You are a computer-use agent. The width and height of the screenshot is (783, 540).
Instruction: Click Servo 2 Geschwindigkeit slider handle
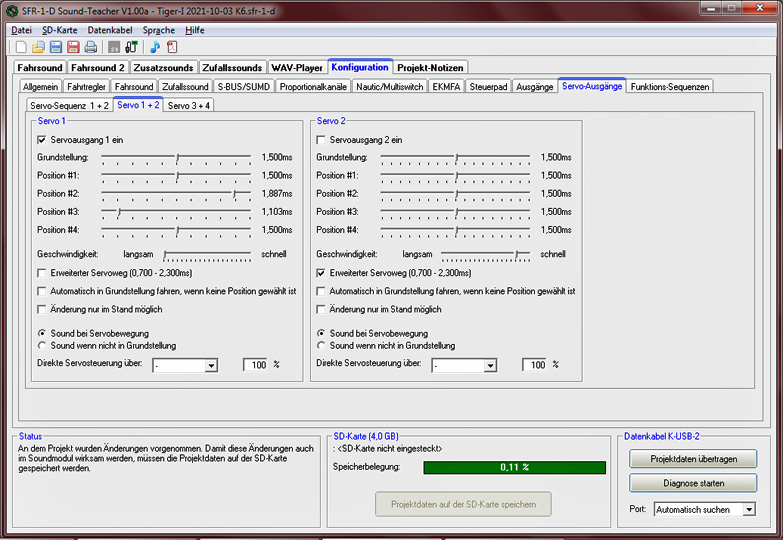(x=517, y=255)
